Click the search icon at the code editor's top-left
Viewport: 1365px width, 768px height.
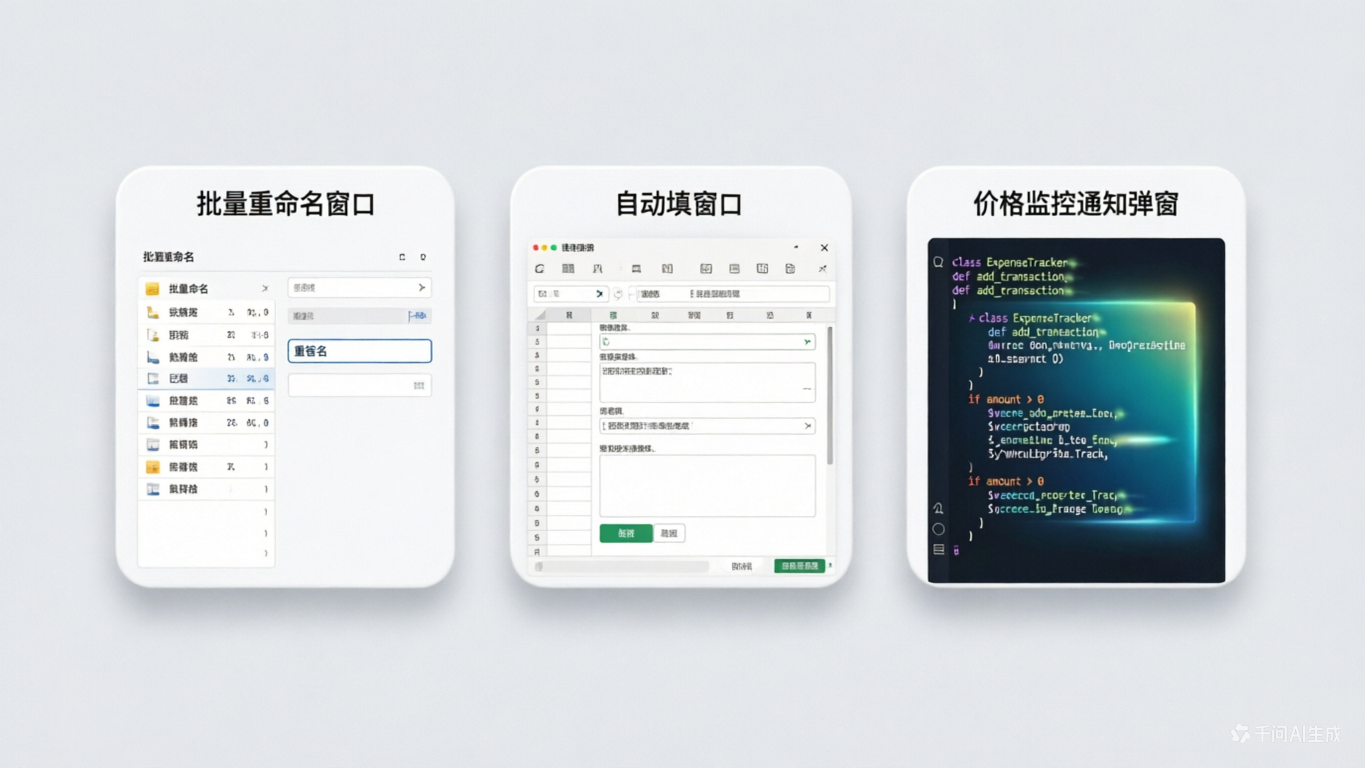pos(938,262)
